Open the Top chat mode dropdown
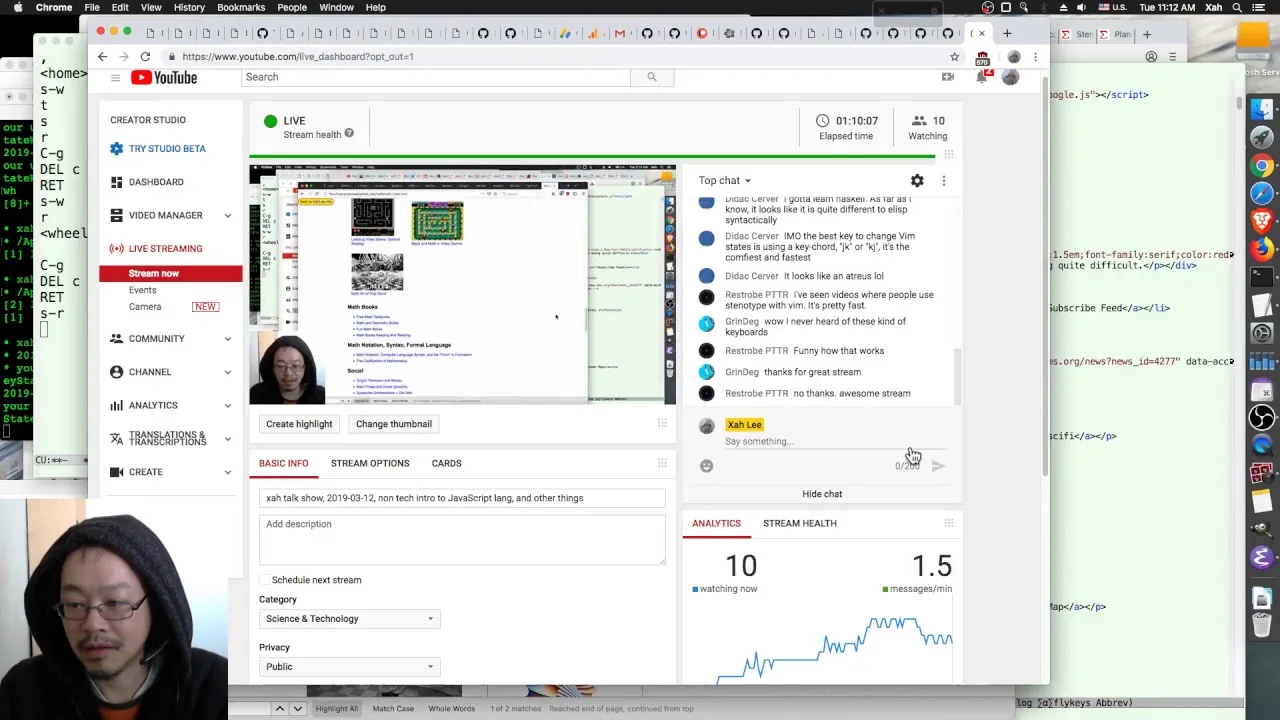 click(725, 181)
